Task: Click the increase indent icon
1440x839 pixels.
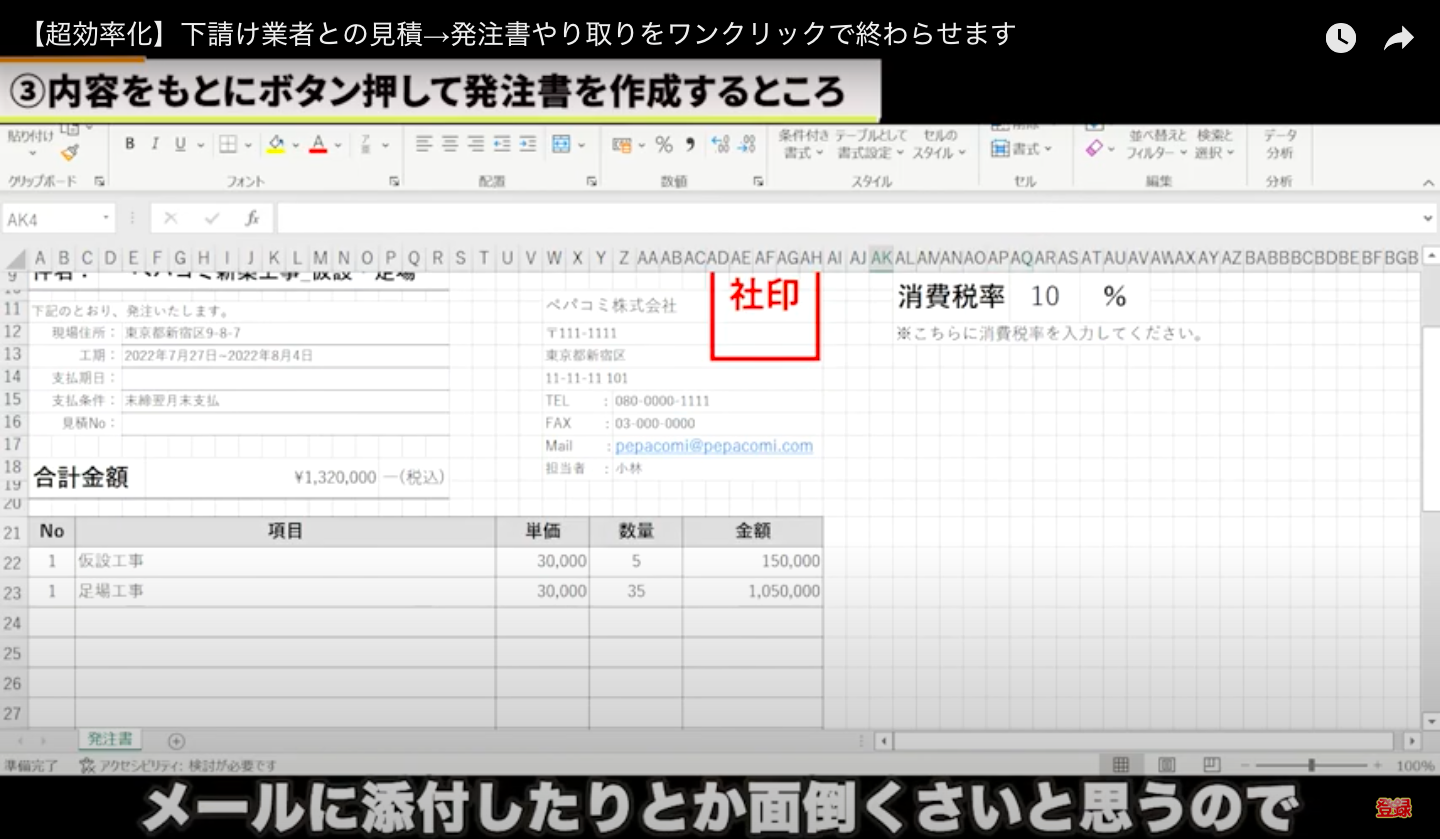Action: (526, 144)
